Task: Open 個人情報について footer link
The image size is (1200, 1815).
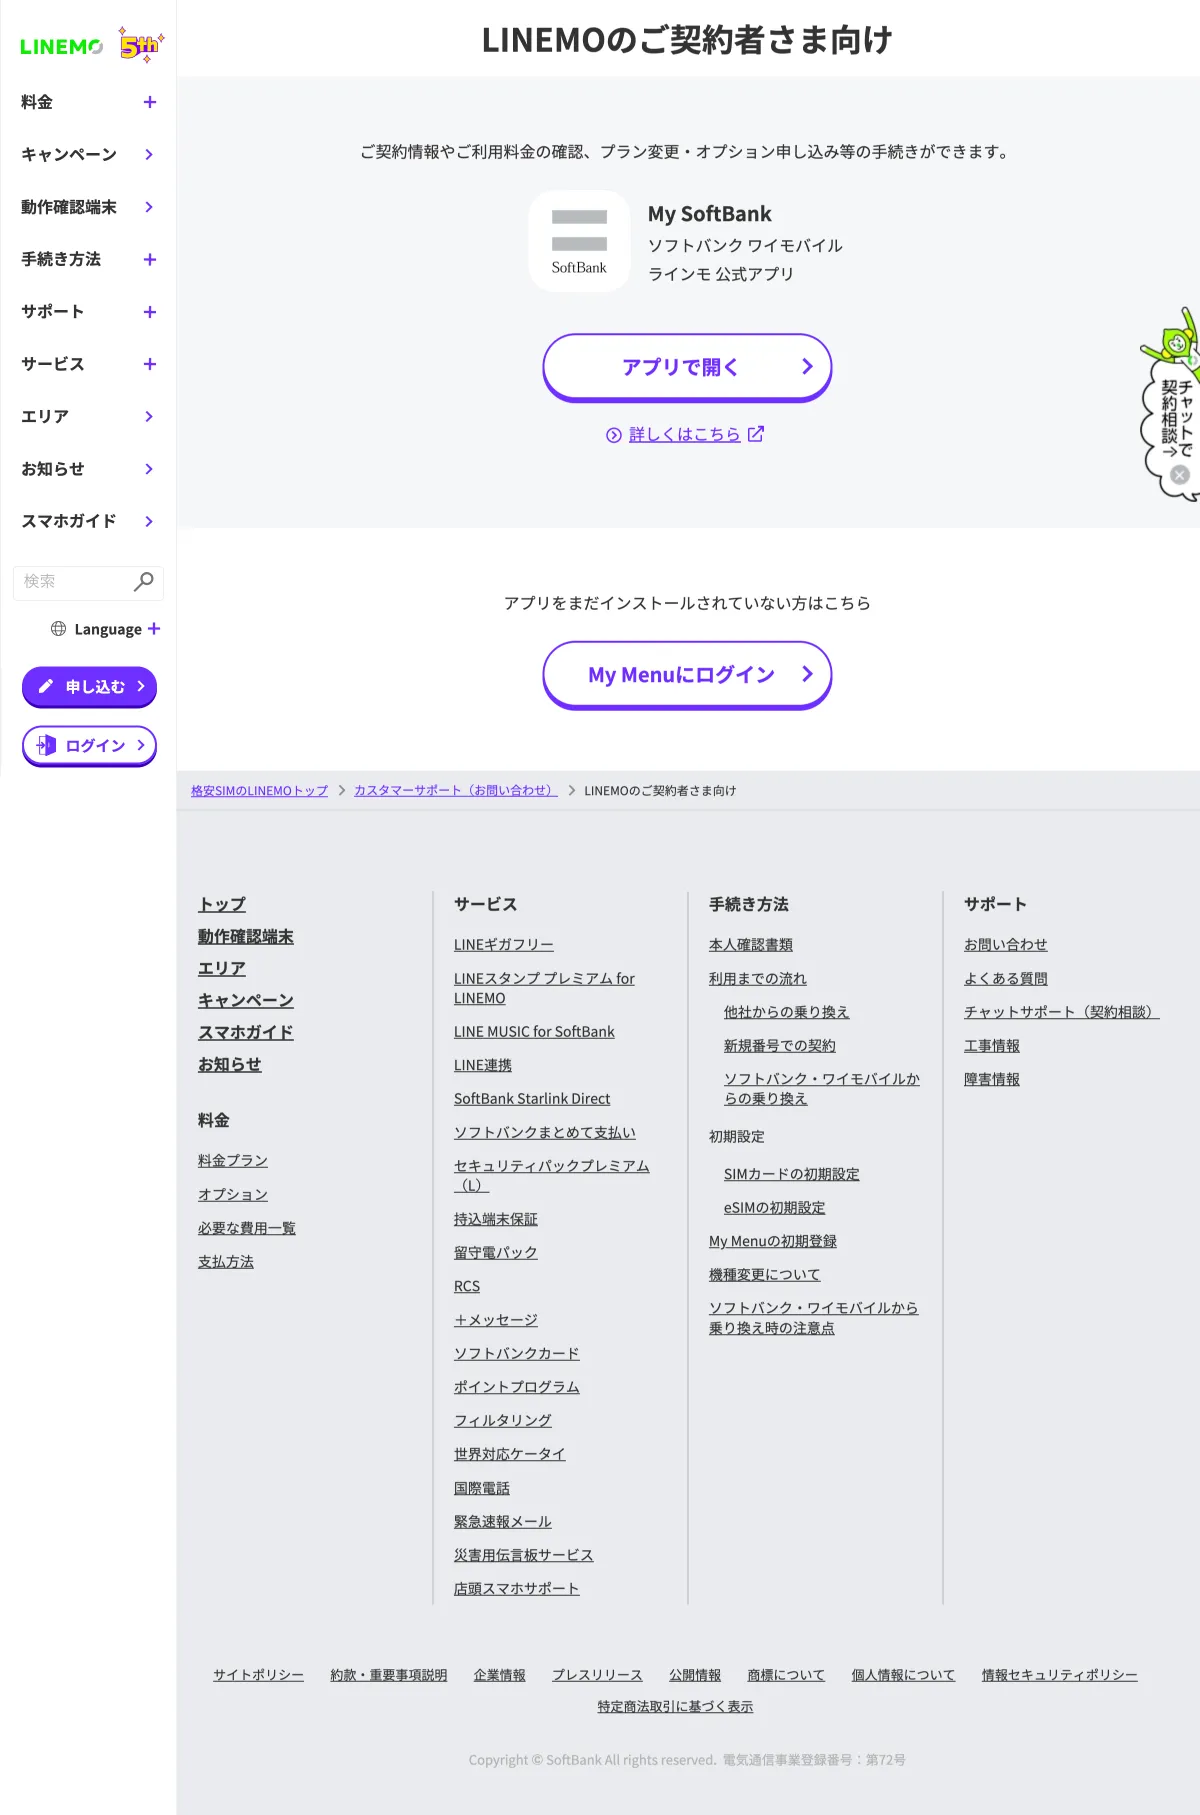Action: click(903, 1675)
